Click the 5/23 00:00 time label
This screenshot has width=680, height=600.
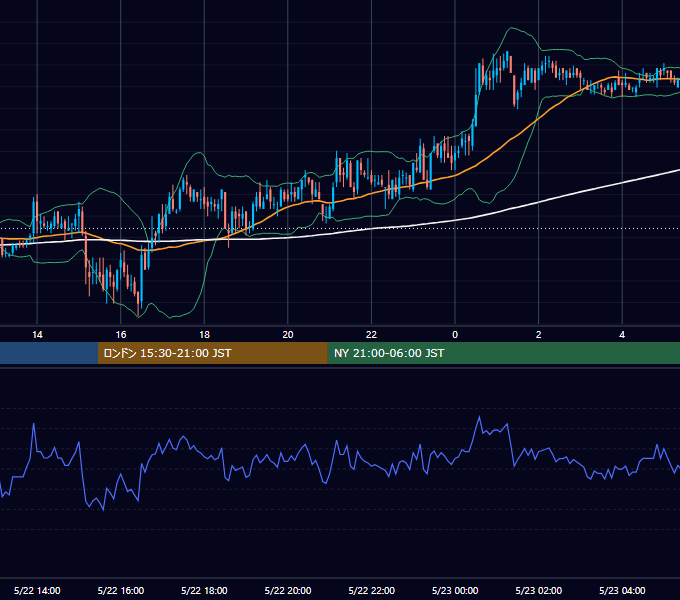point(455,590)
